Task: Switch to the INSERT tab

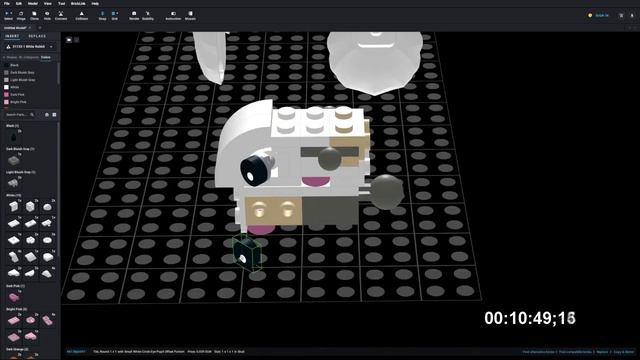Action: (12, 36)
